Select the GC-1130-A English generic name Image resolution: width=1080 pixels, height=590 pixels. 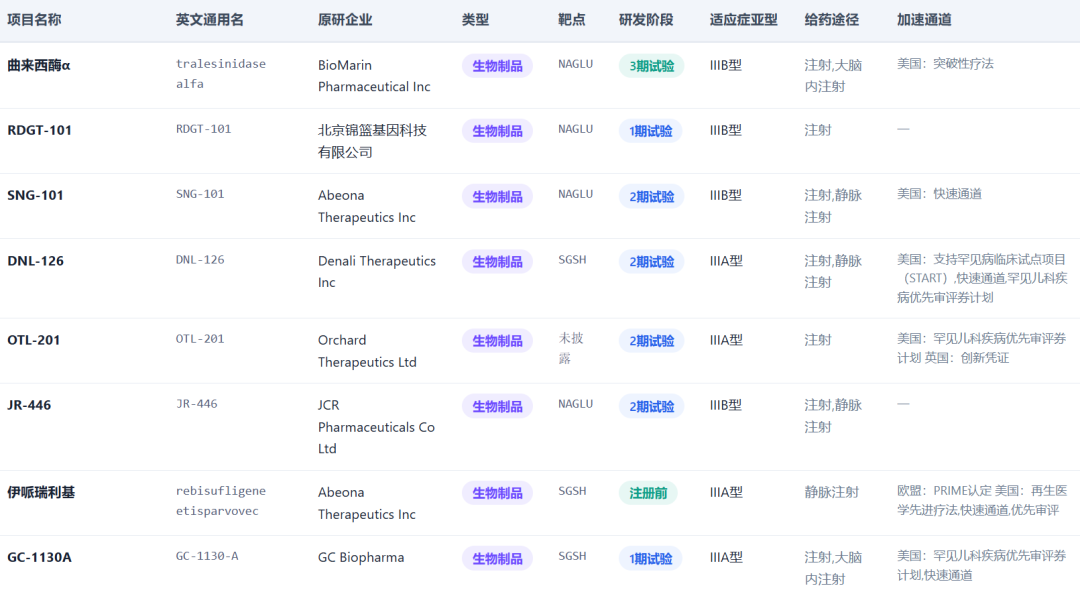[207, 556]
